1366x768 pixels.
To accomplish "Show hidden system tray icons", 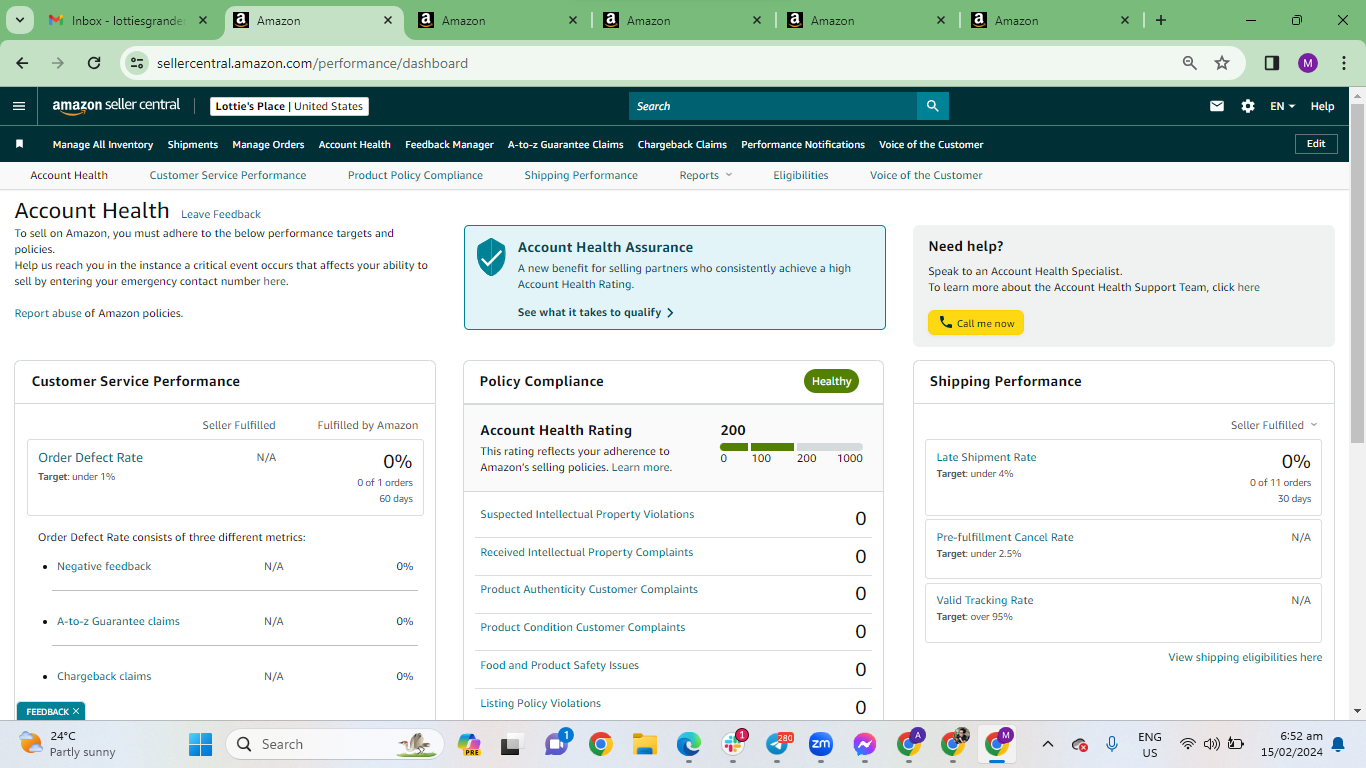I will (x=1048, y=744).
